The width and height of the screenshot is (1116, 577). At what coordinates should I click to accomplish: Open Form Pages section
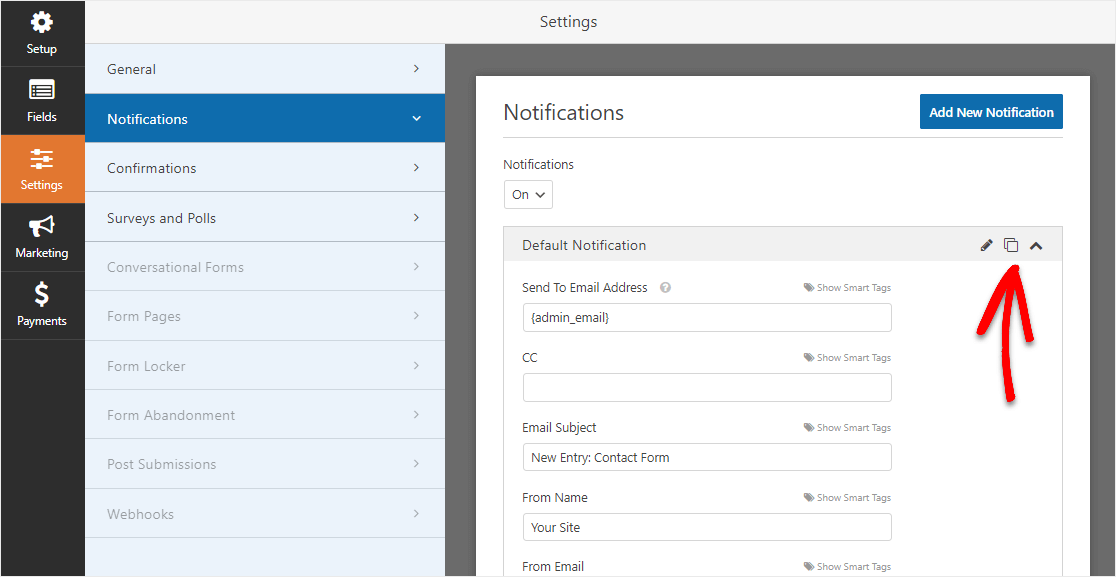coord(265,316)
